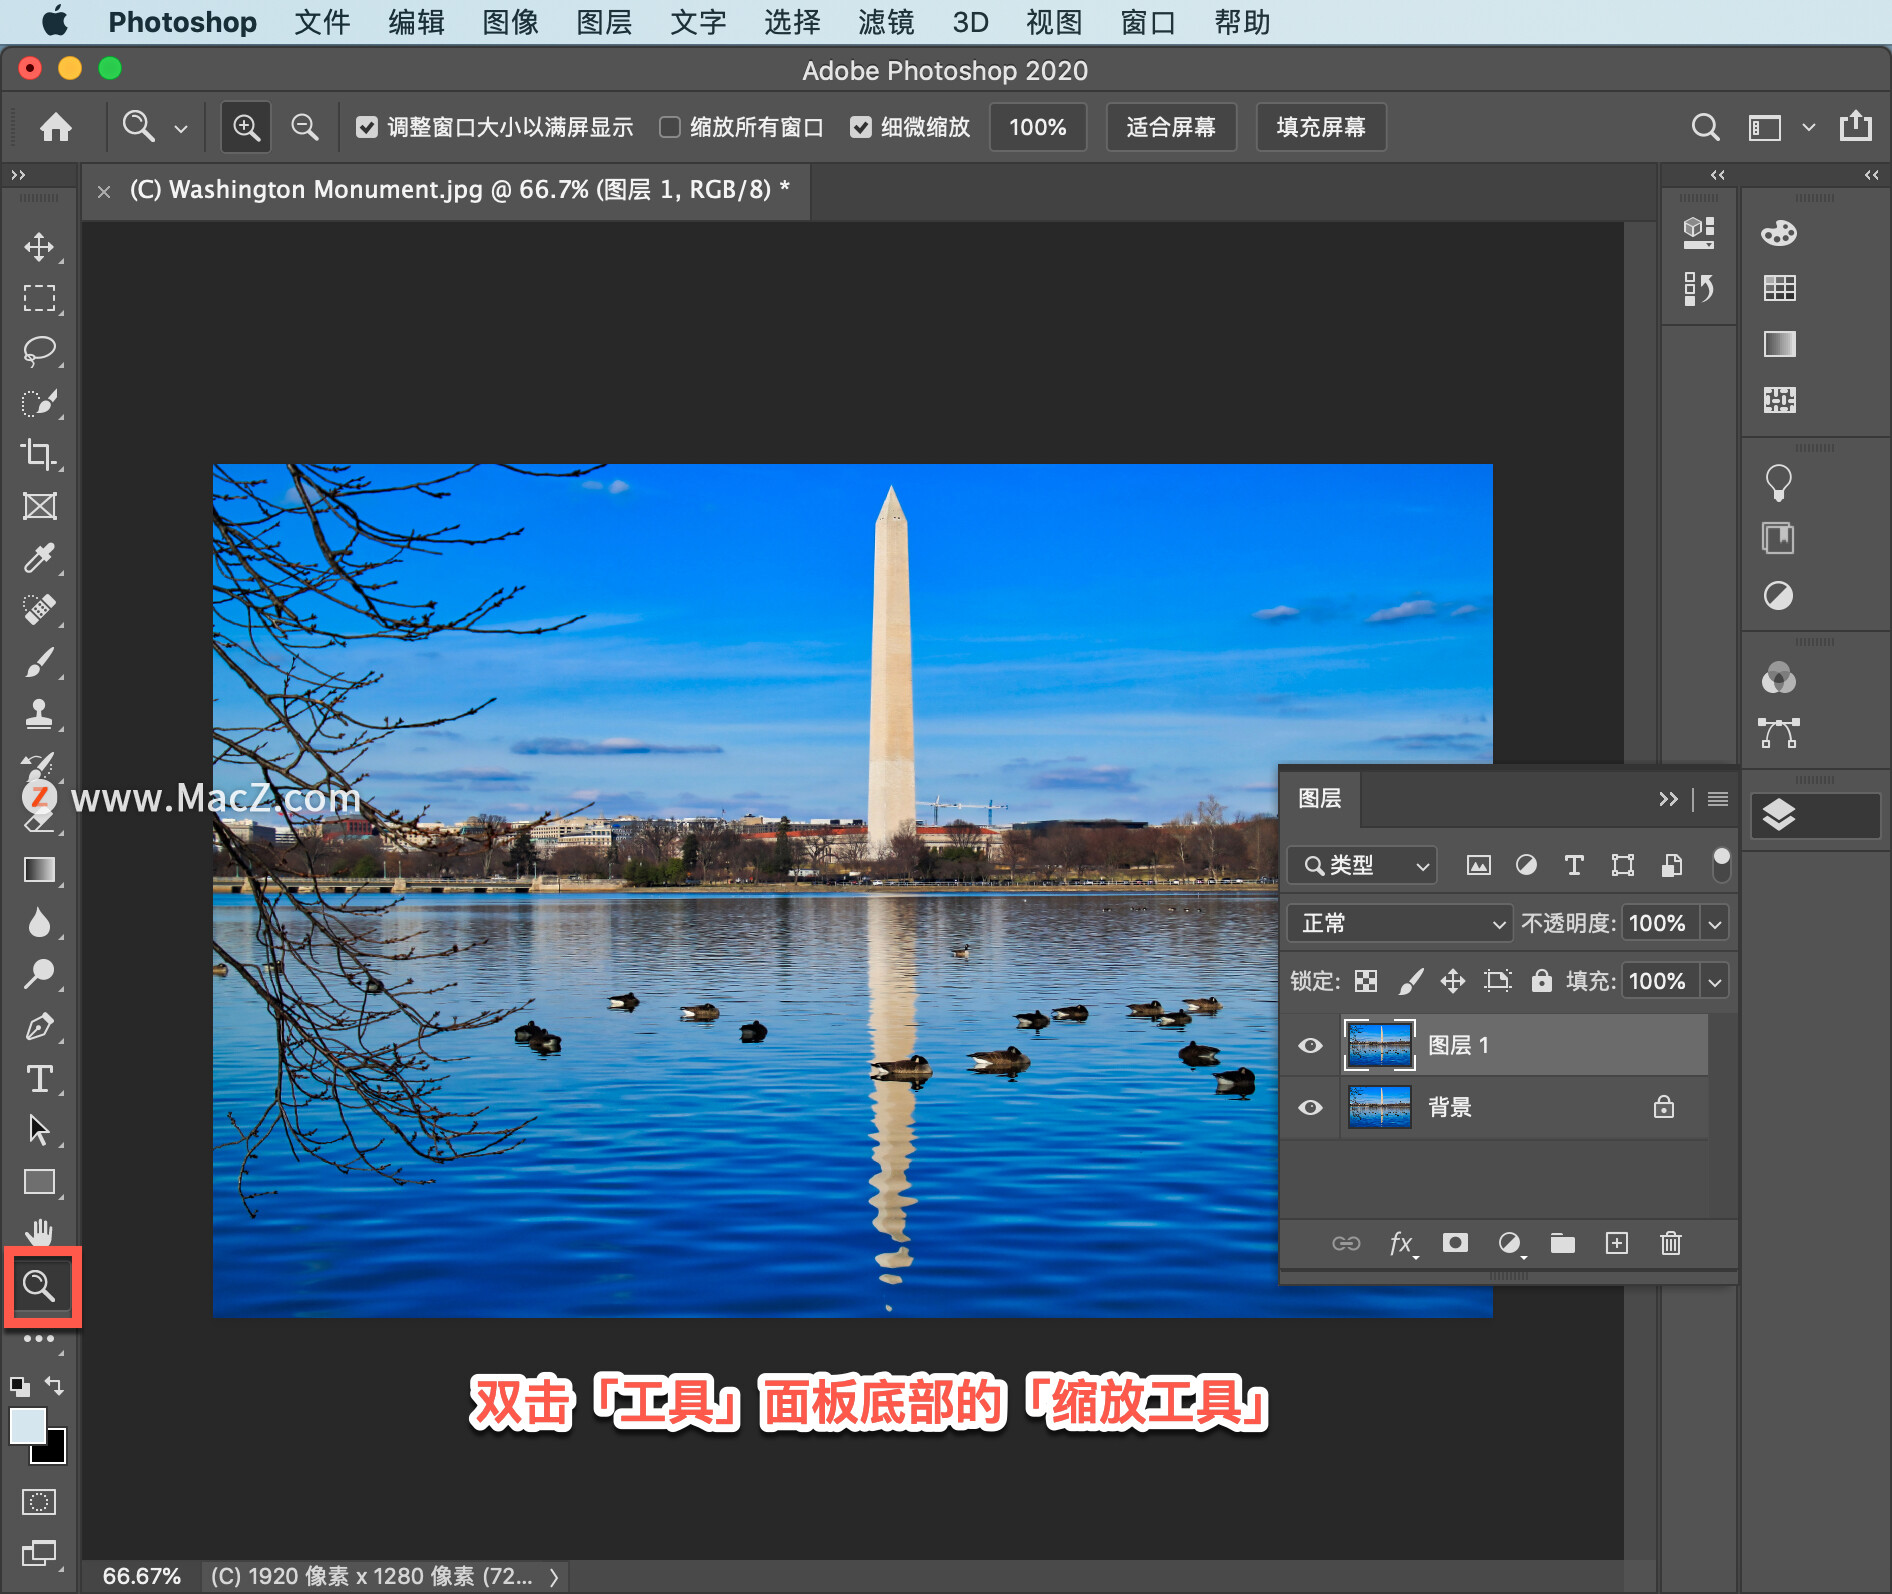Select the Hand tool
1892x1594 pixels.
pos(39,1232)
